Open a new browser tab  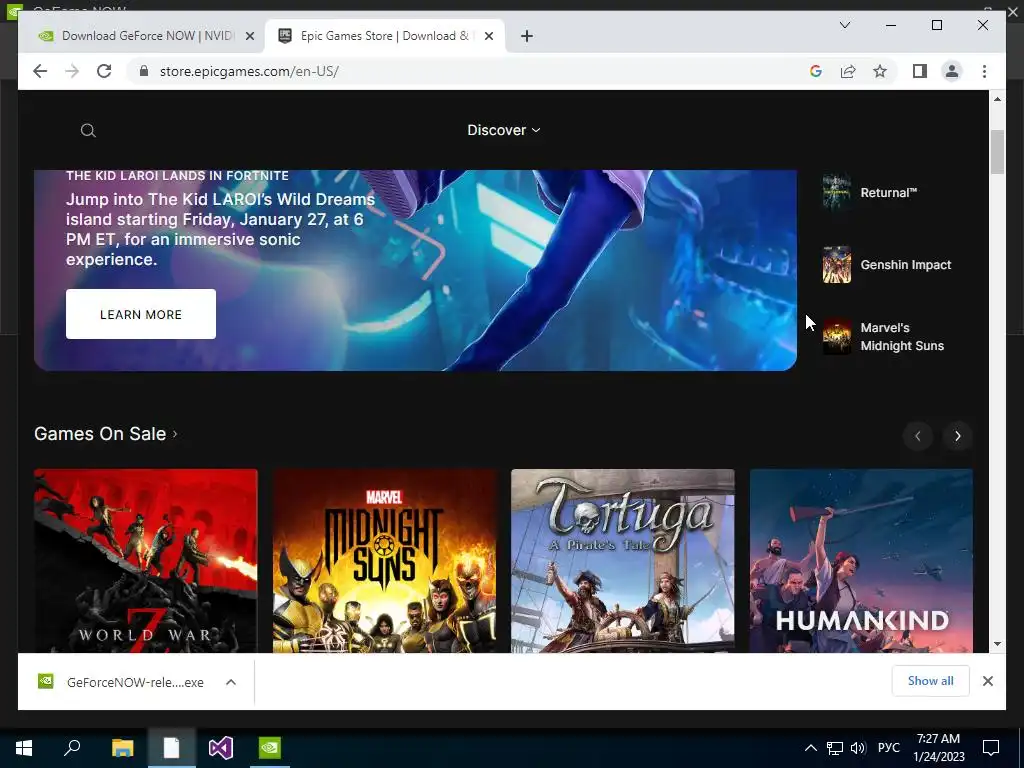click(527, 36)
